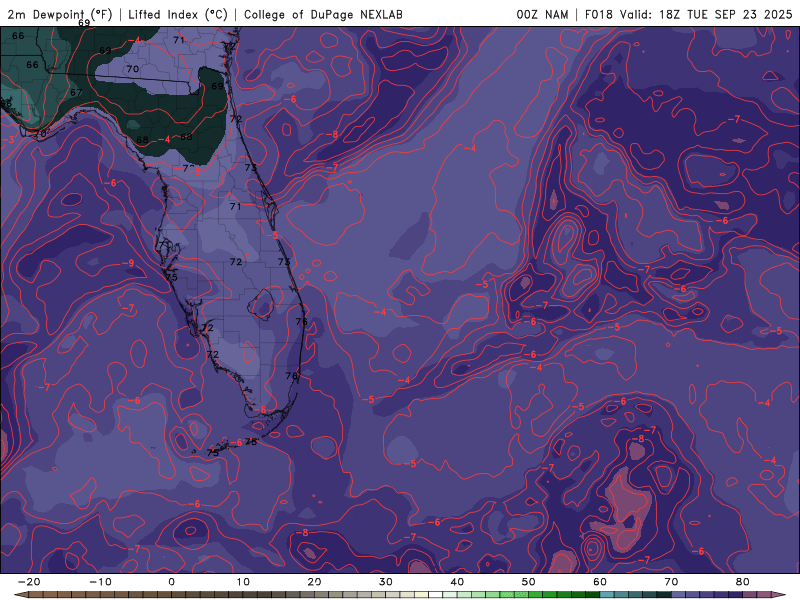
Task: Click the "50" color bar label
Action: pos(529,582)
